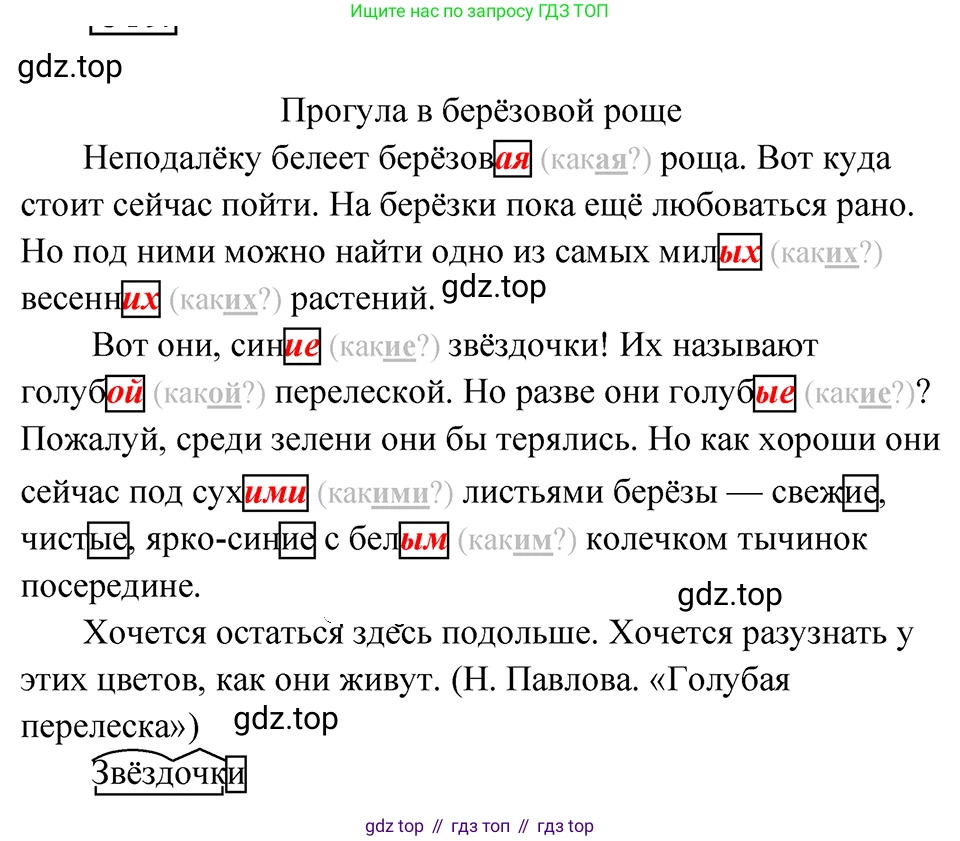Click the word "самых"
960x841 pixels.
point(602,252)
